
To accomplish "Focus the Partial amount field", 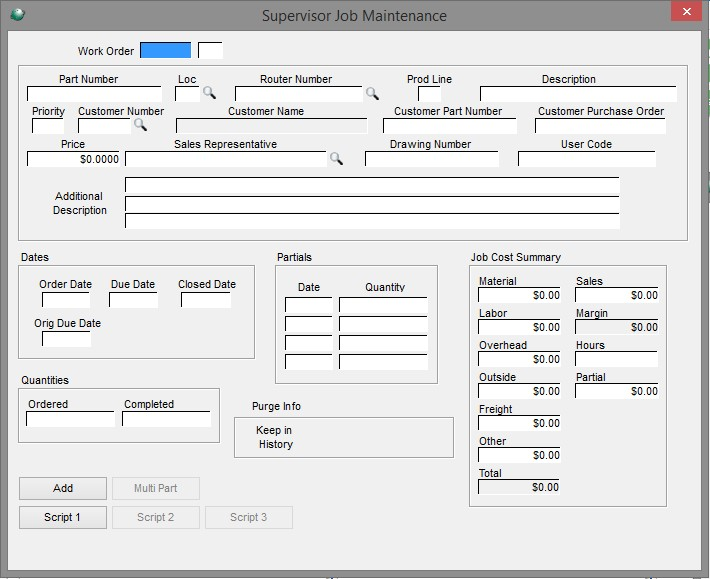I will click(617, 391).
